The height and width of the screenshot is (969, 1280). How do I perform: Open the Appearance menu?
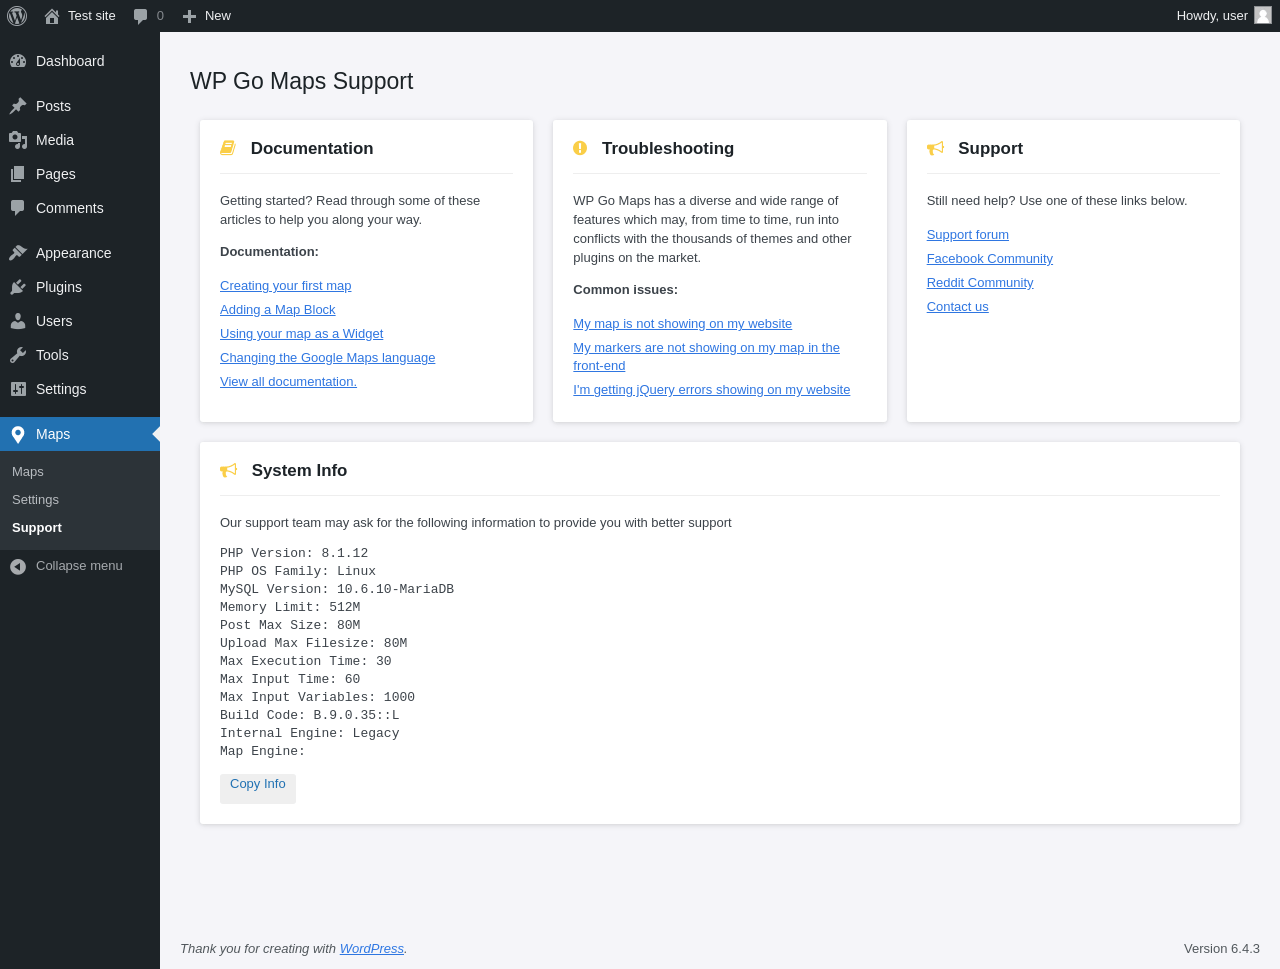[x=73, y=253]
